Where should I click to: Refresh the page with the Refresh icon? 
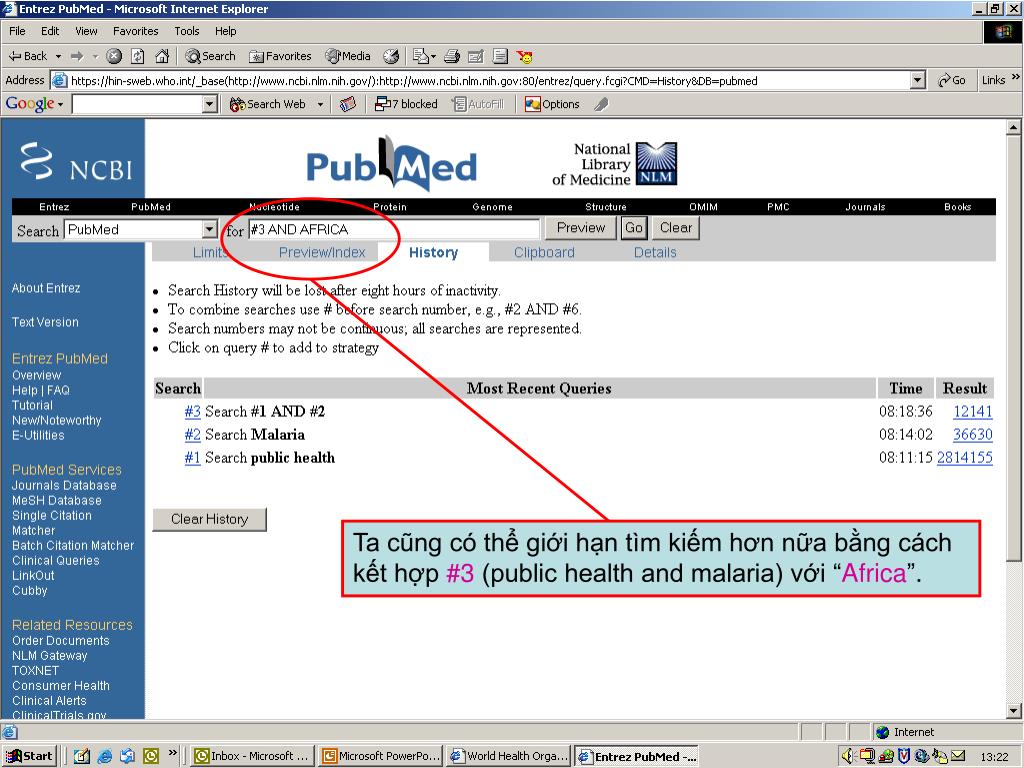(138, 56)
